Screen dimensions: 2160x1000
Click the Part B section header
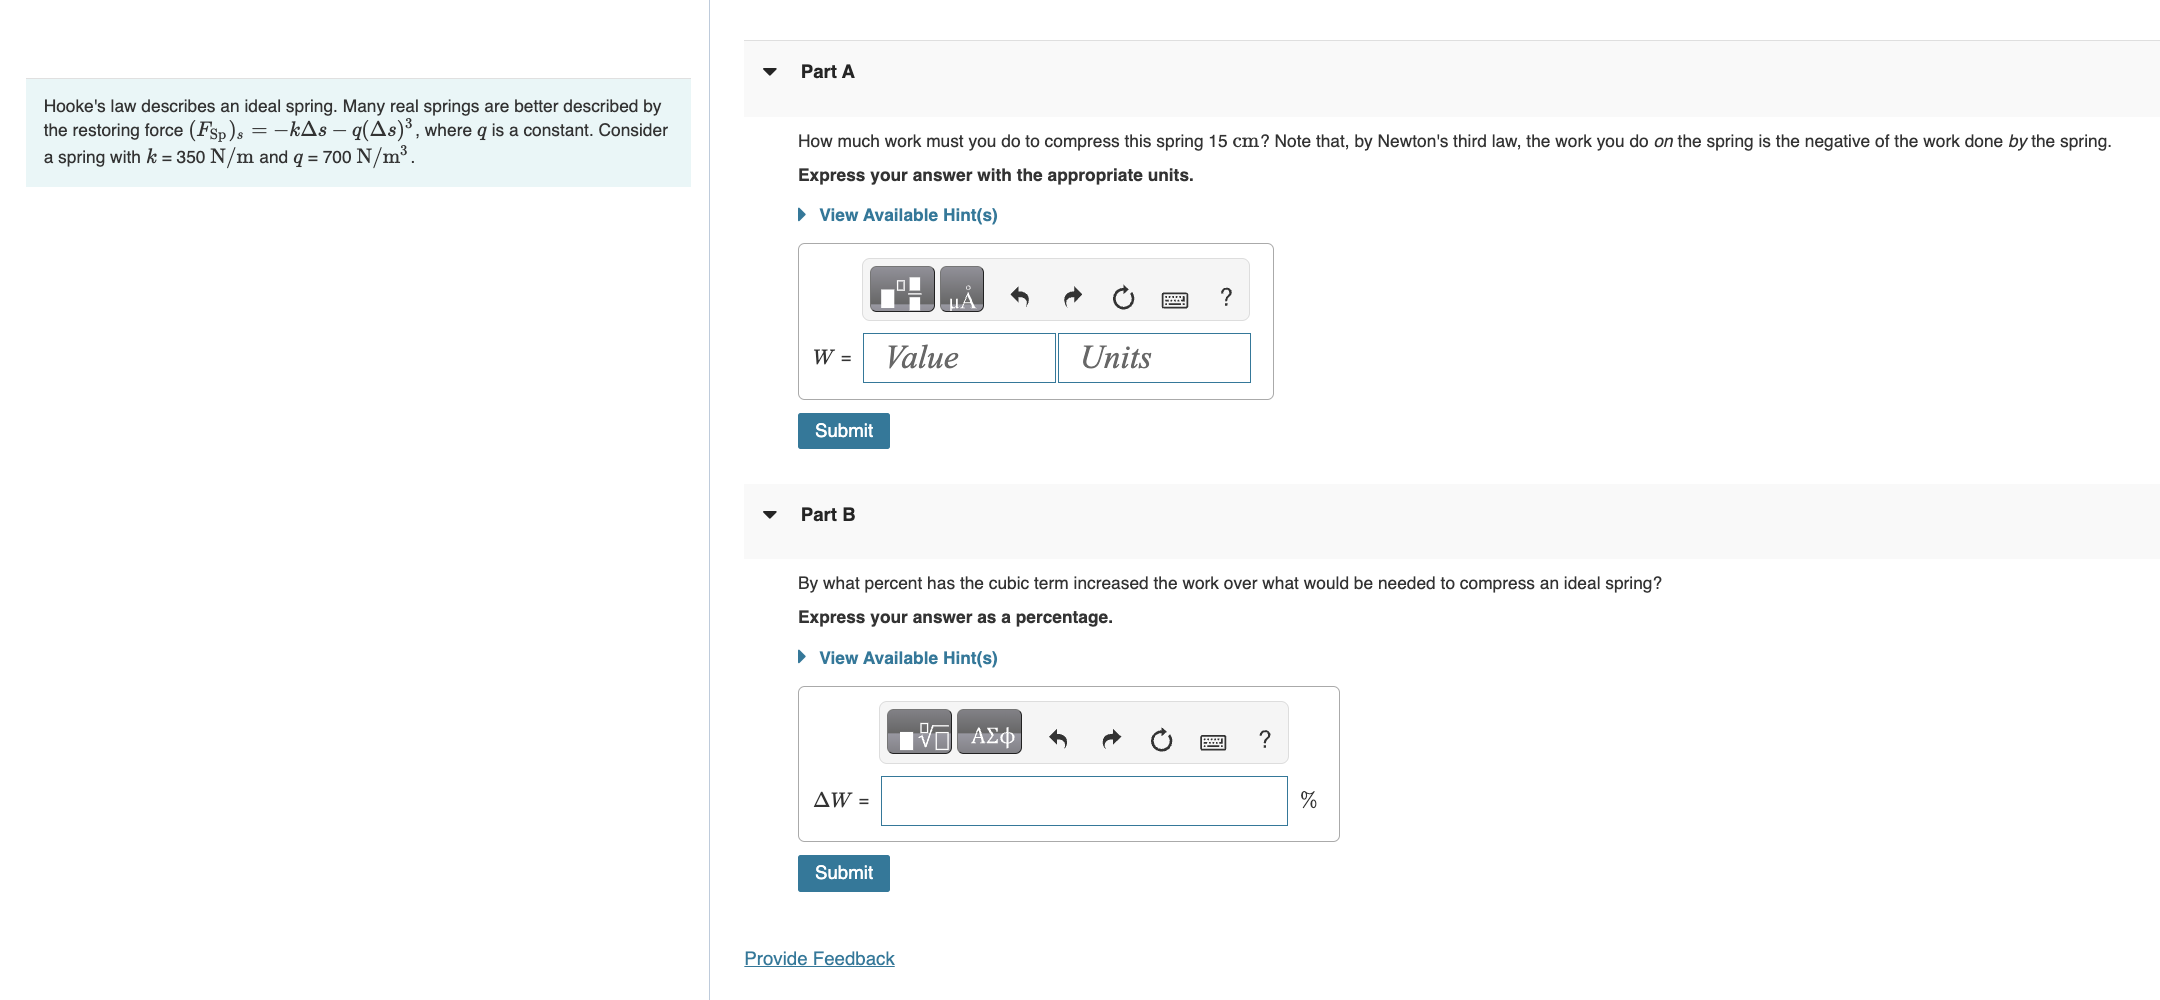click(827, 513)
